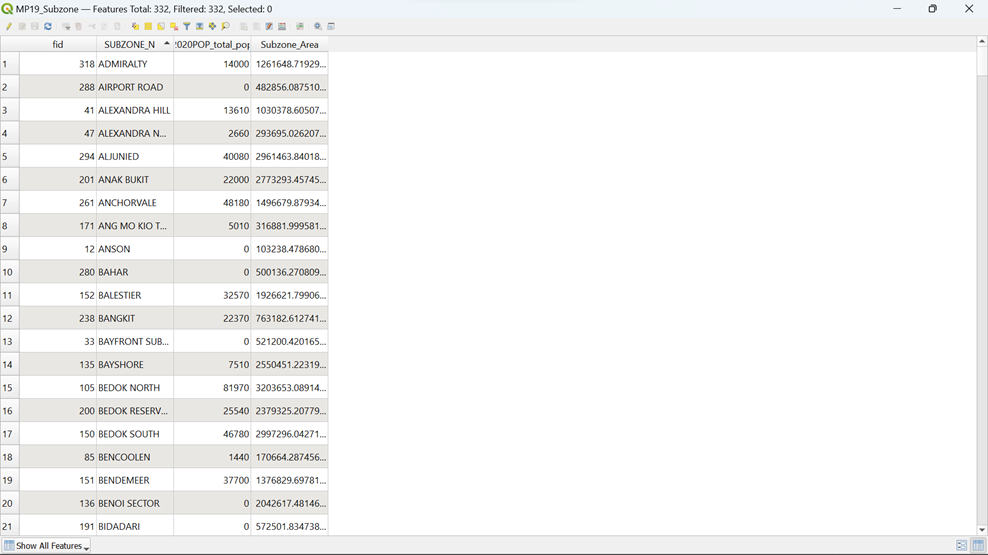Viewport: 988px width, 555px height.
Task: Open the Show All Features dropdown
Action: tap(47, 546)
